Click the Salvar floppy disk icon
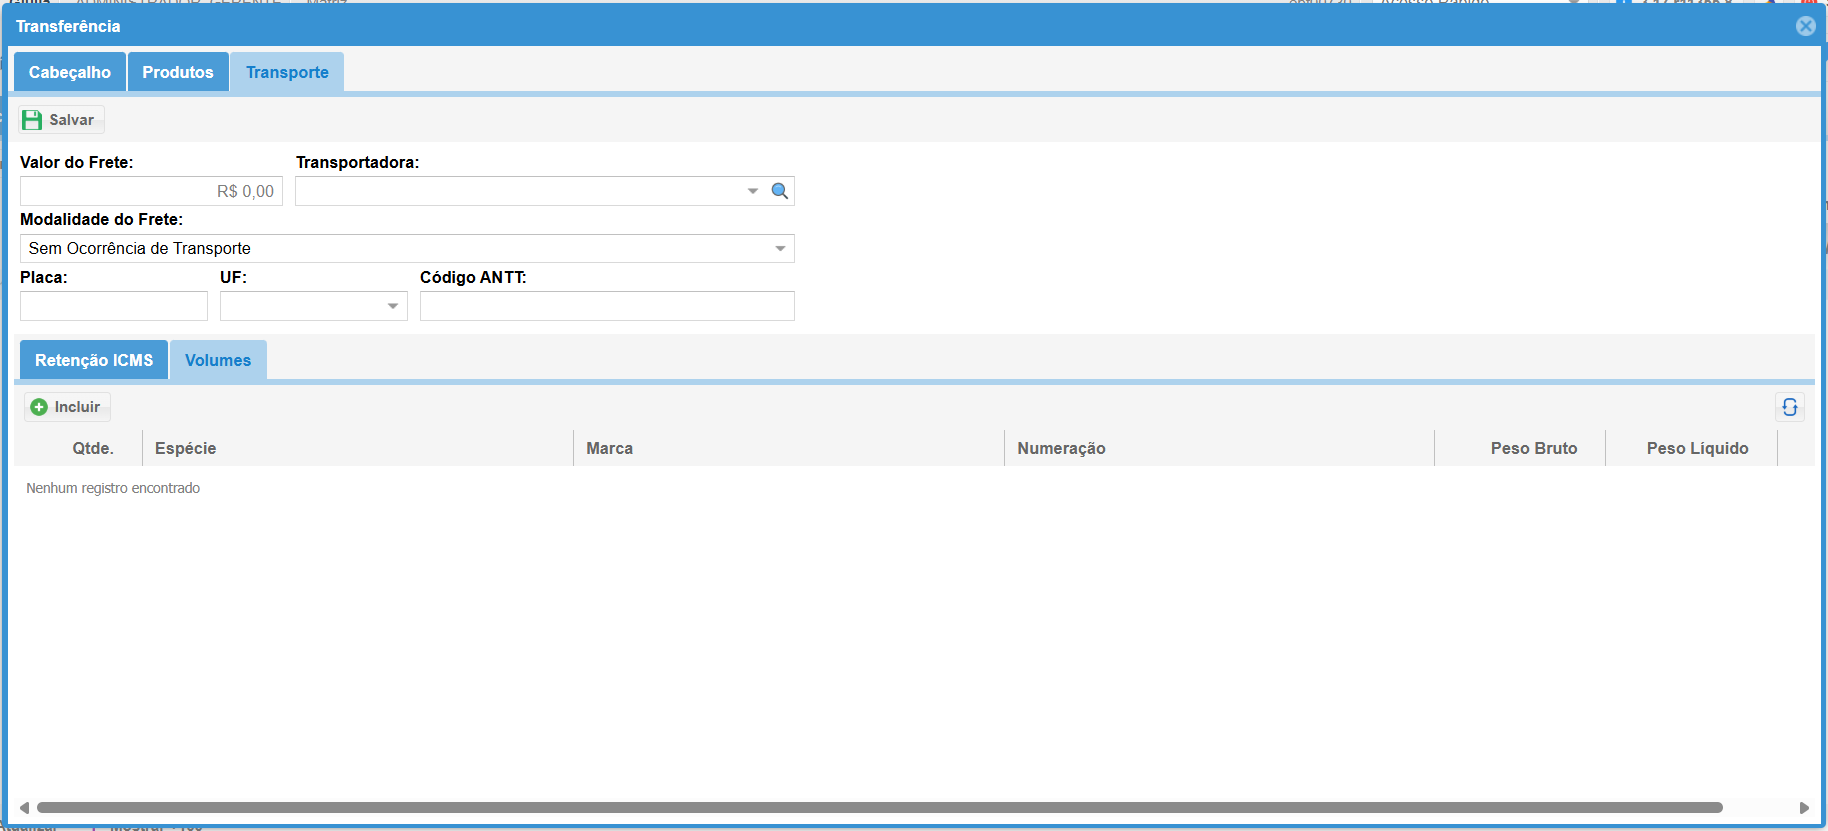1828x831 pixels. point(32,120)
